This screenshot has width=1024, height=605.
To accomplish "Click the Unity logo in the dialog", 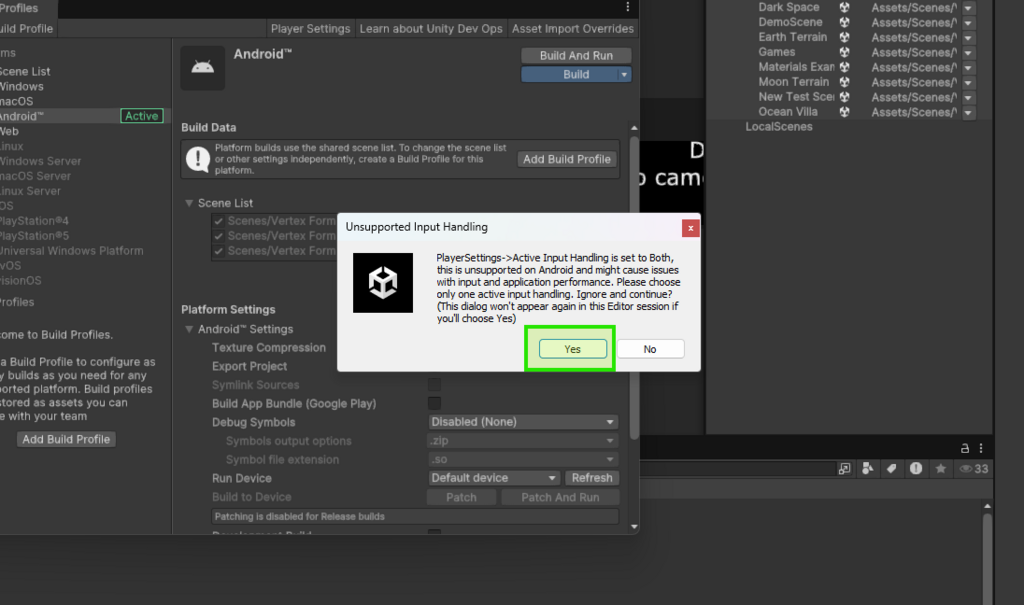I will 383,283.
